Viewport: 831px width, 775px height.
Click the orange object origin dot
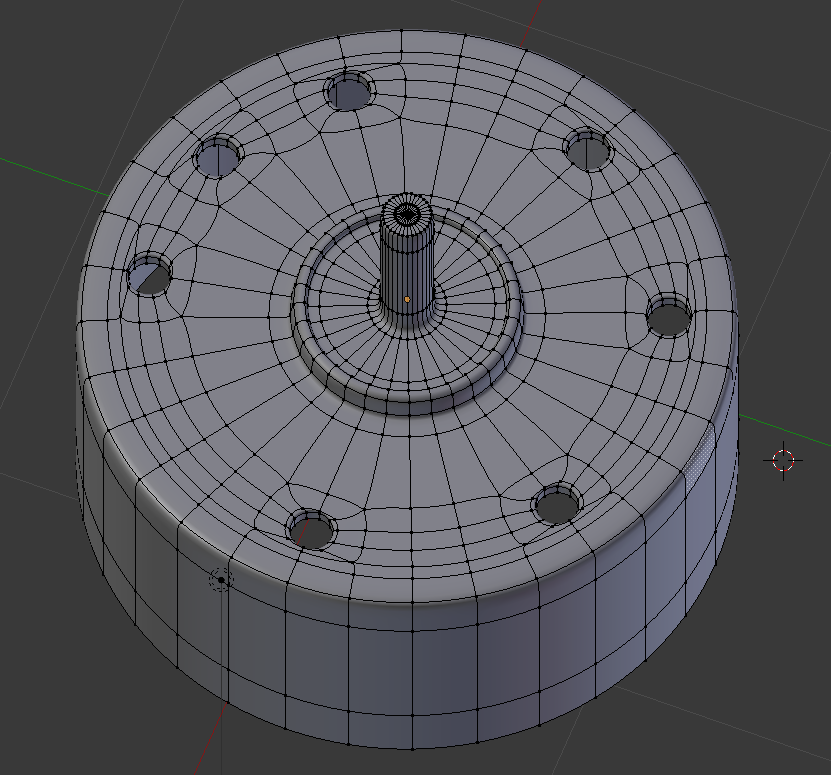pyautogui.click(x=407, y=300)
